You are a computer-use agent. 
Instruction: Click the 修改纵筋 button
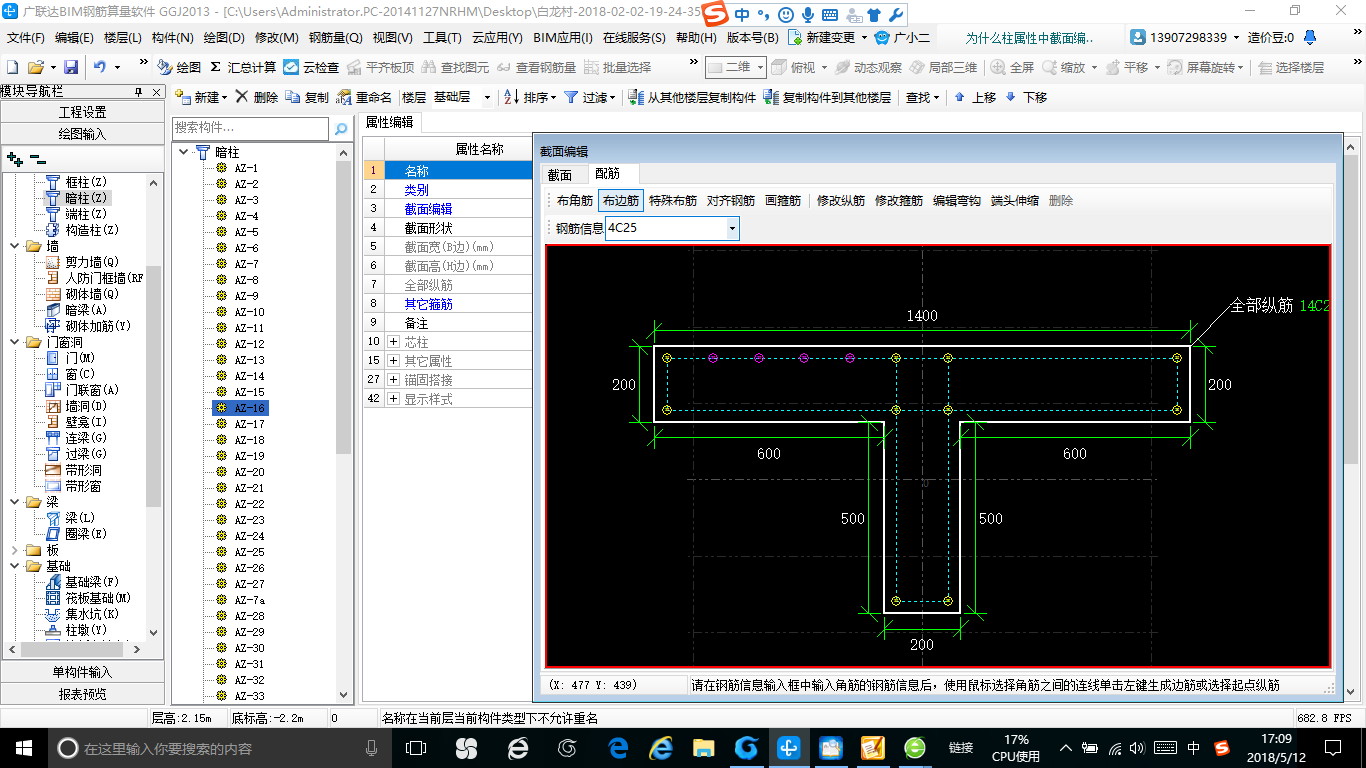(841, 201)
